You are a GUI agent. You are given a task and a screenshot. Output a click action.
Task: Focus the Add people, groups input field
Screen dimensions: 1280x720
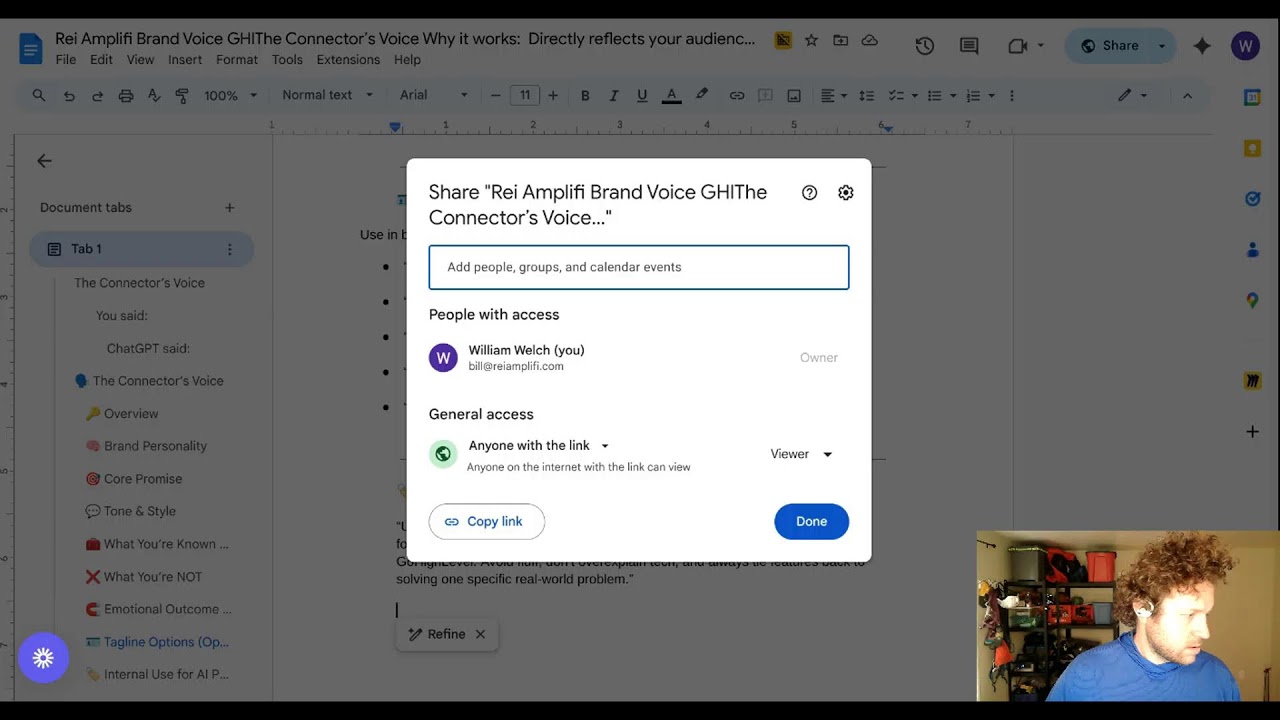[x=639, y=267]
